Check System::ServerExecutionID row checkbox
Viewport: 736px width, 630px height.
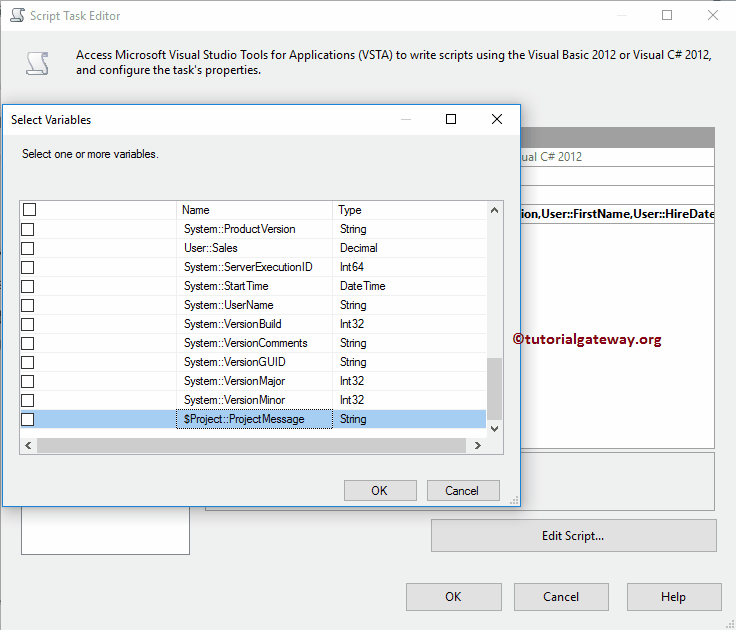pyautogui.click(x=28, y=267)
